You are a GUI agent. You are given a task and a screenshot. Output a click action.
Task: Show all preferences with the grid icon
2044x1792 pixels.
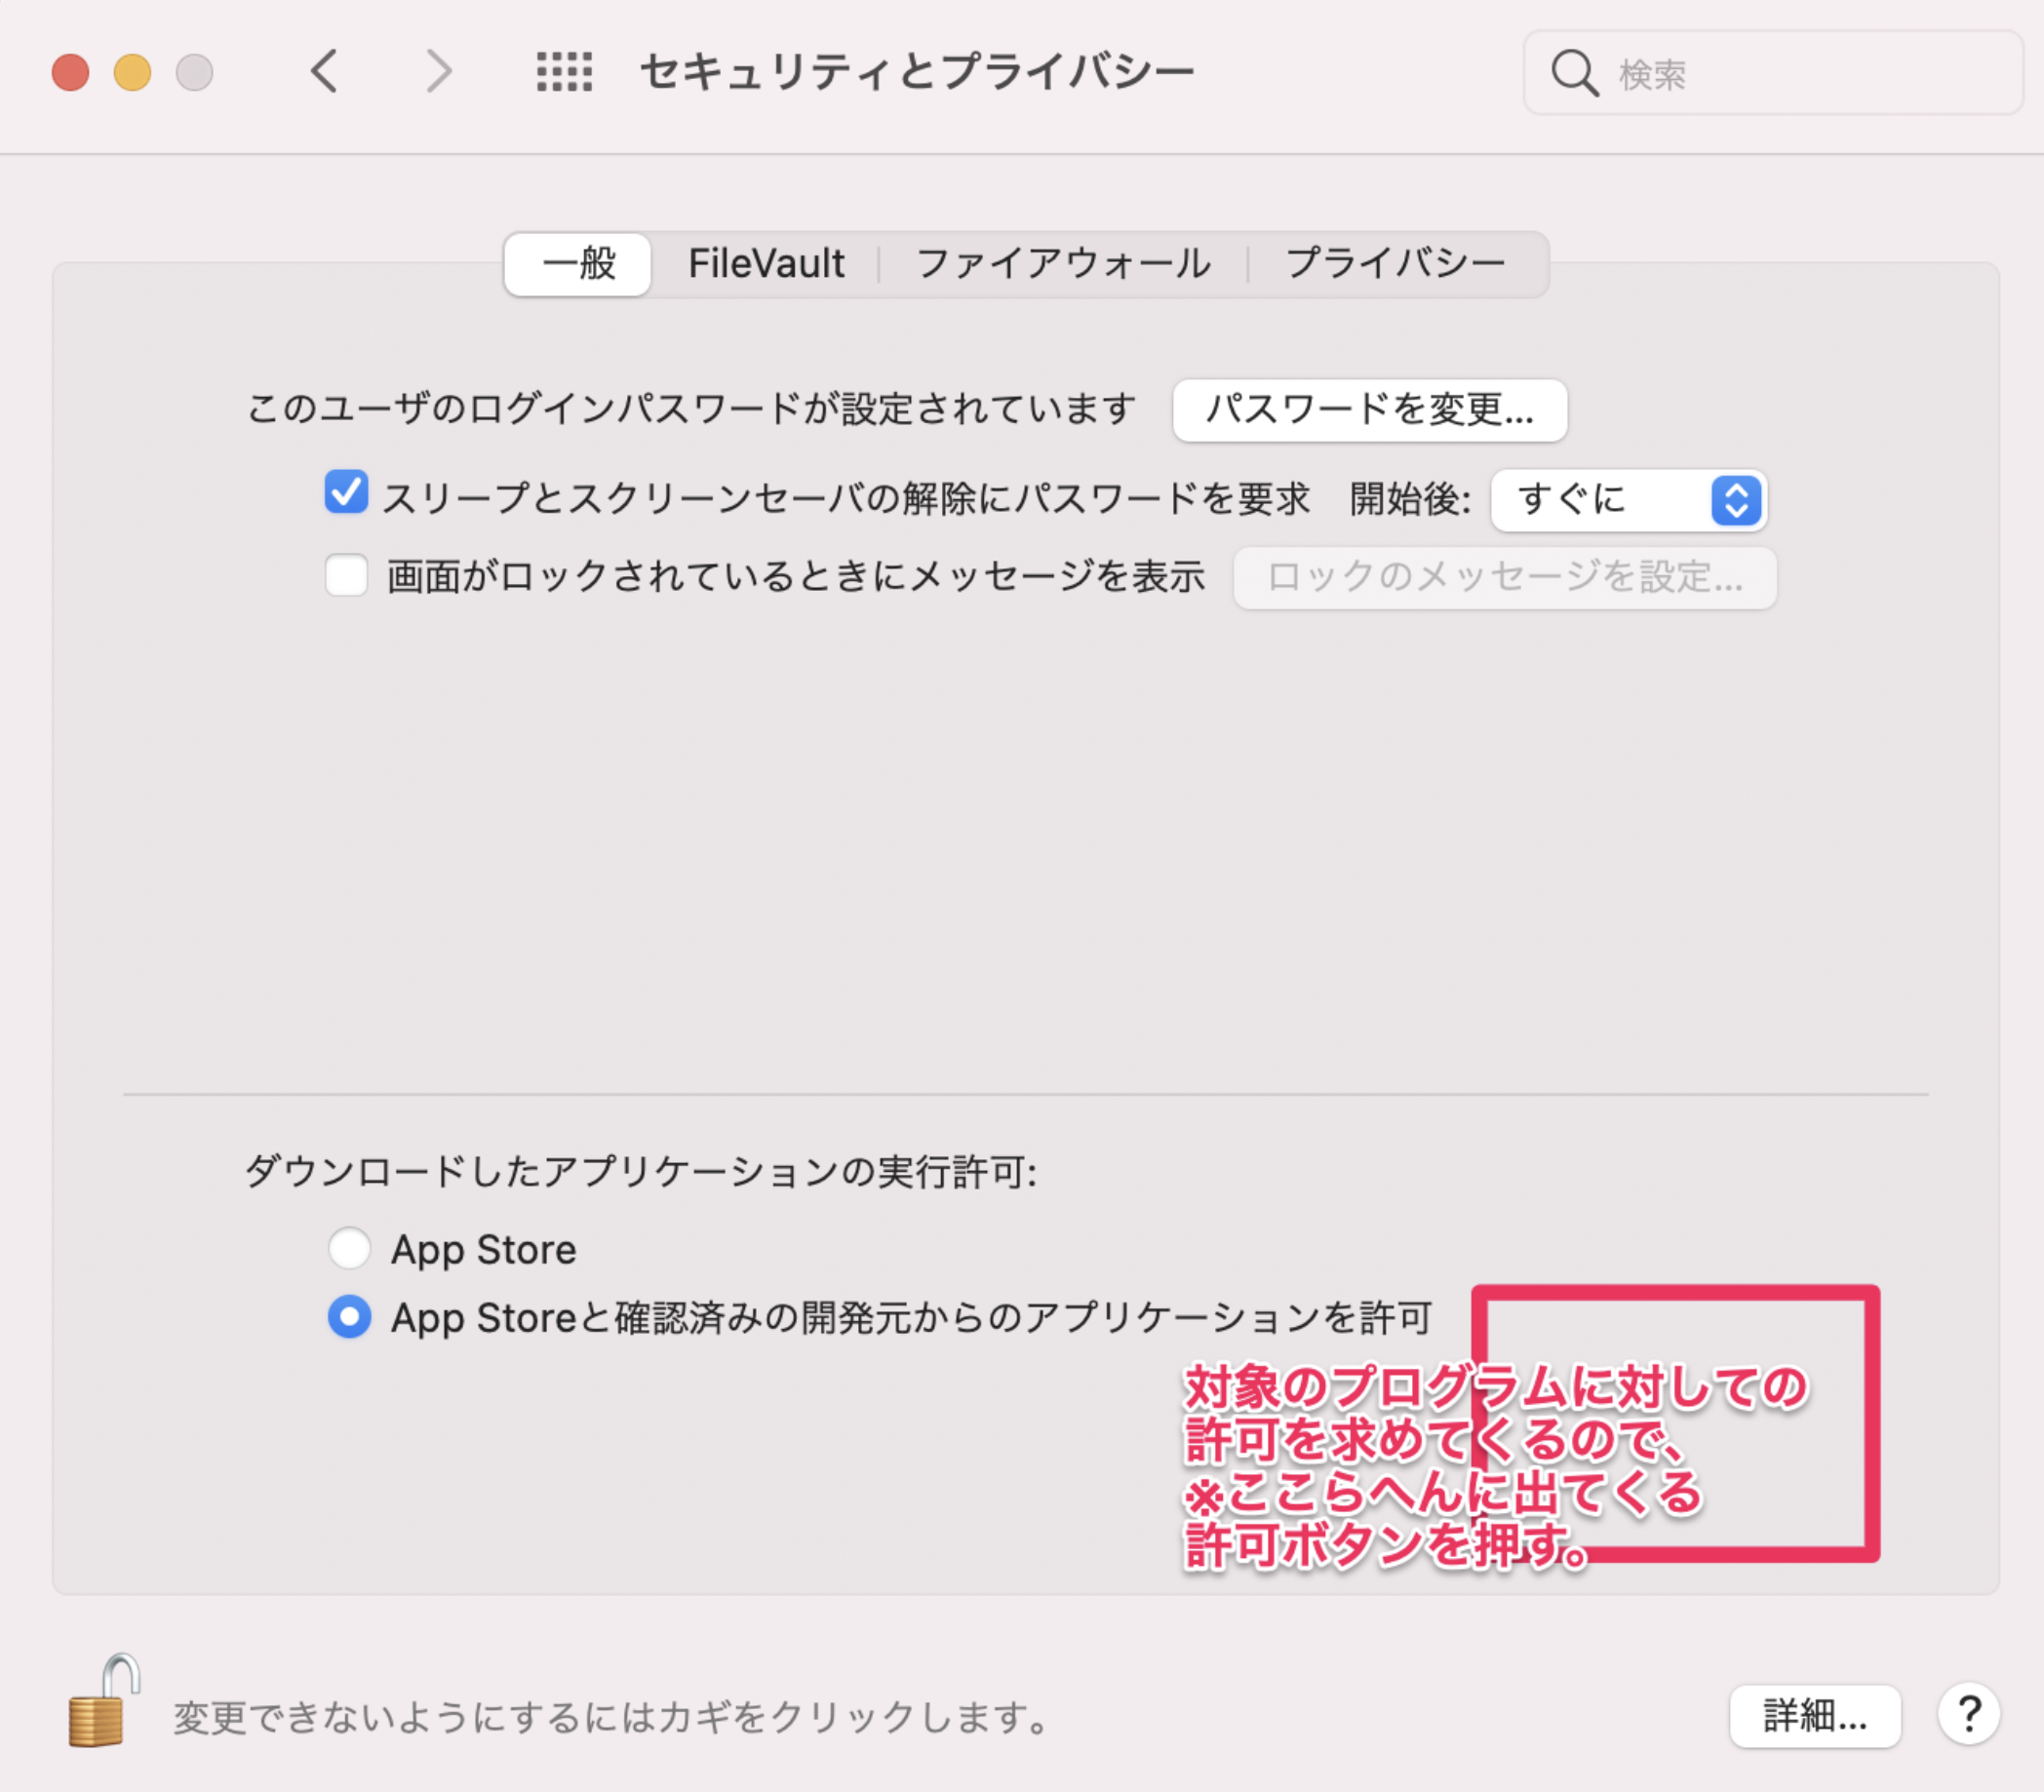[x=564, y=72]
